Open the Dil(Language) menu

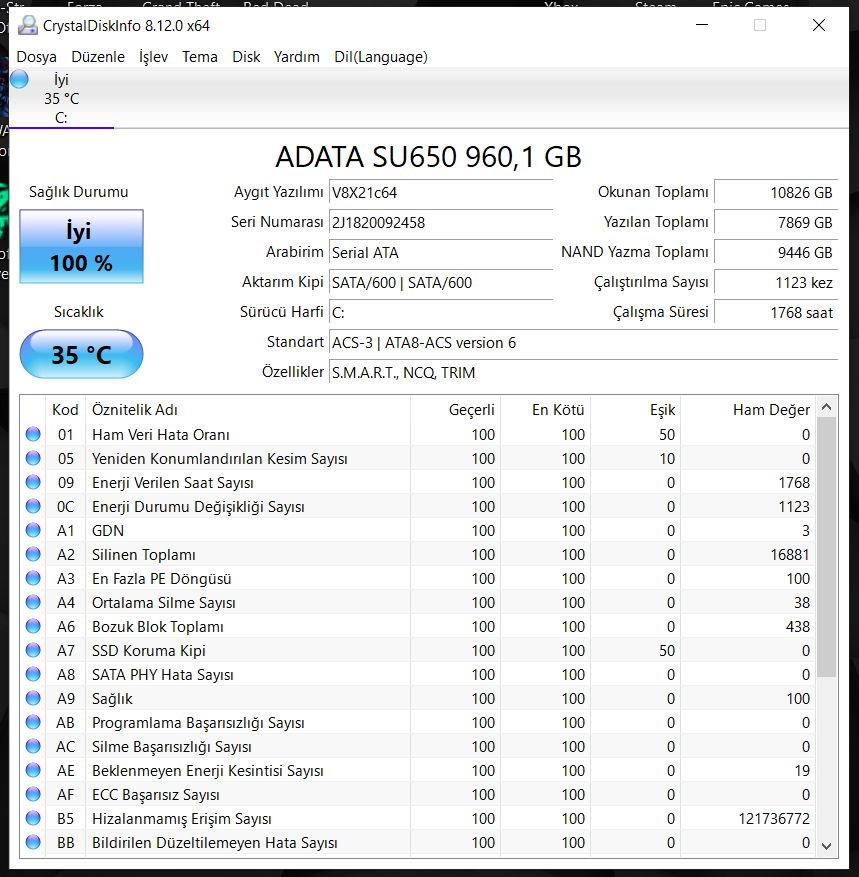381,57
